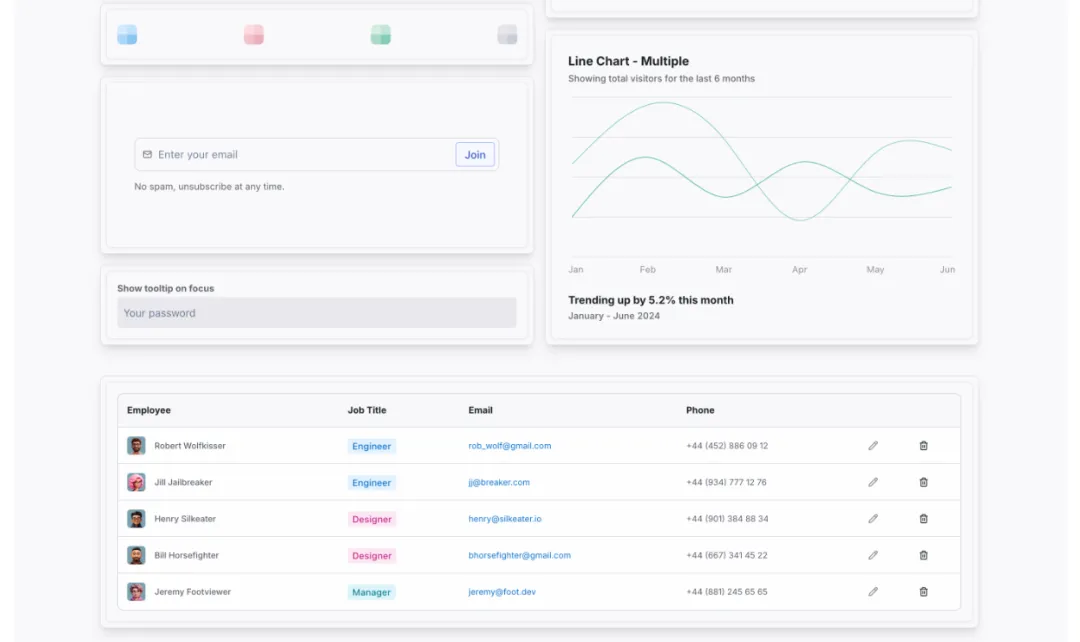Screen dimensions: 1080x642
Task: Click the Your password input field
Action: tap(316, 313)
